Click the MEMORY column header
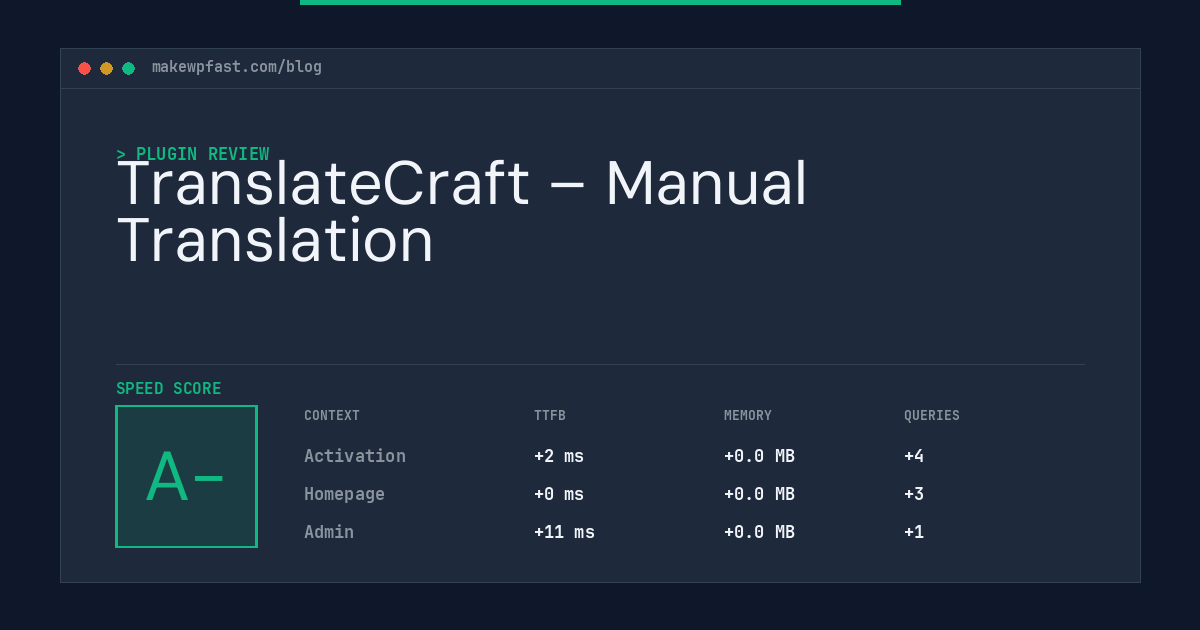This screenshot has width=1200, height=630. click(748, 416)
